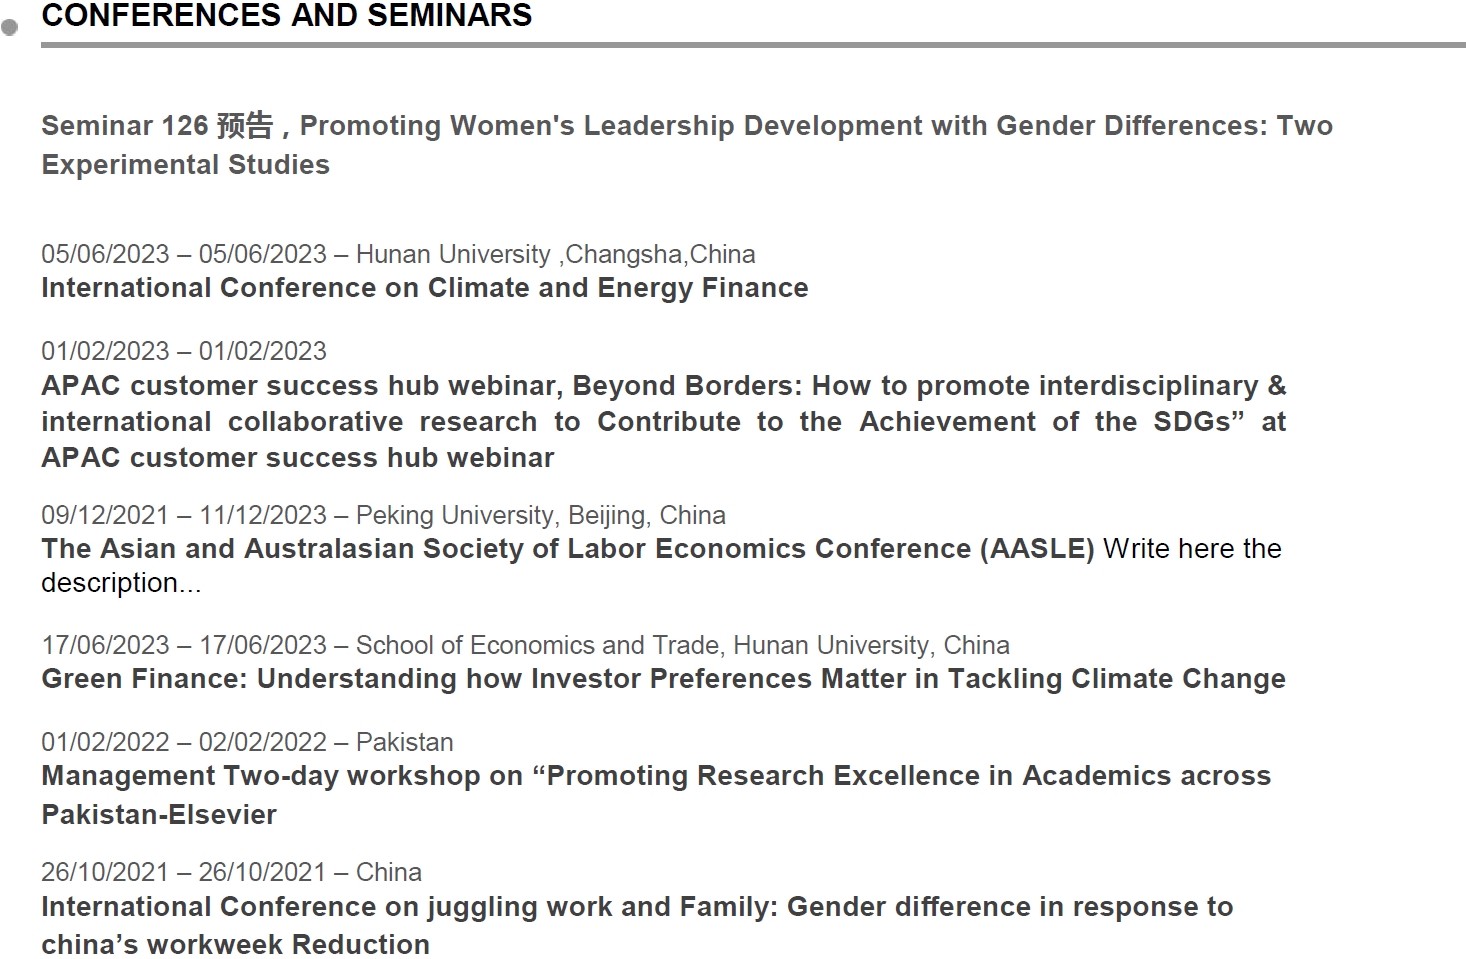Click 'Pakistan-Elsevier' in the workshop title
The width and height of the screenshot is (1466, 959).
pyautogui.click(x=159, y=815)
